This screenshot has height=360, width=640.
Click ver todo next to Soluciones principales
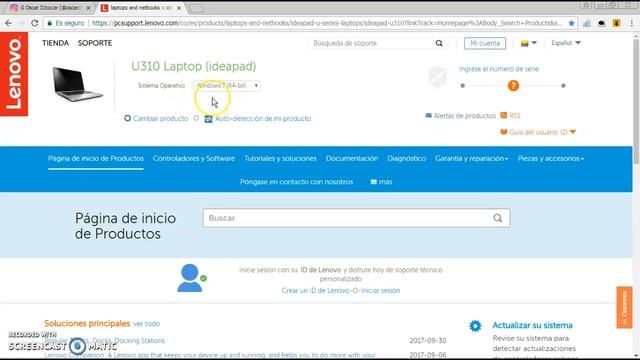click(x=147, y=324)
